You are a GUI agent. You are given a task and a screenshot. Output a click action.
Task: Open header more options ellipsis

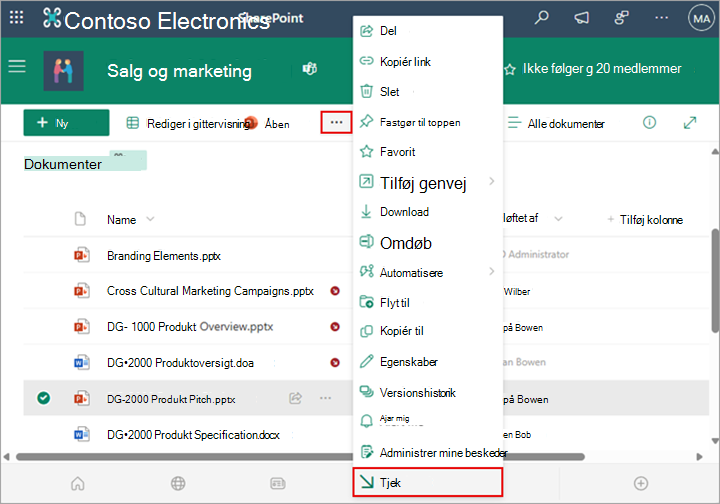[x=661, y=18]
